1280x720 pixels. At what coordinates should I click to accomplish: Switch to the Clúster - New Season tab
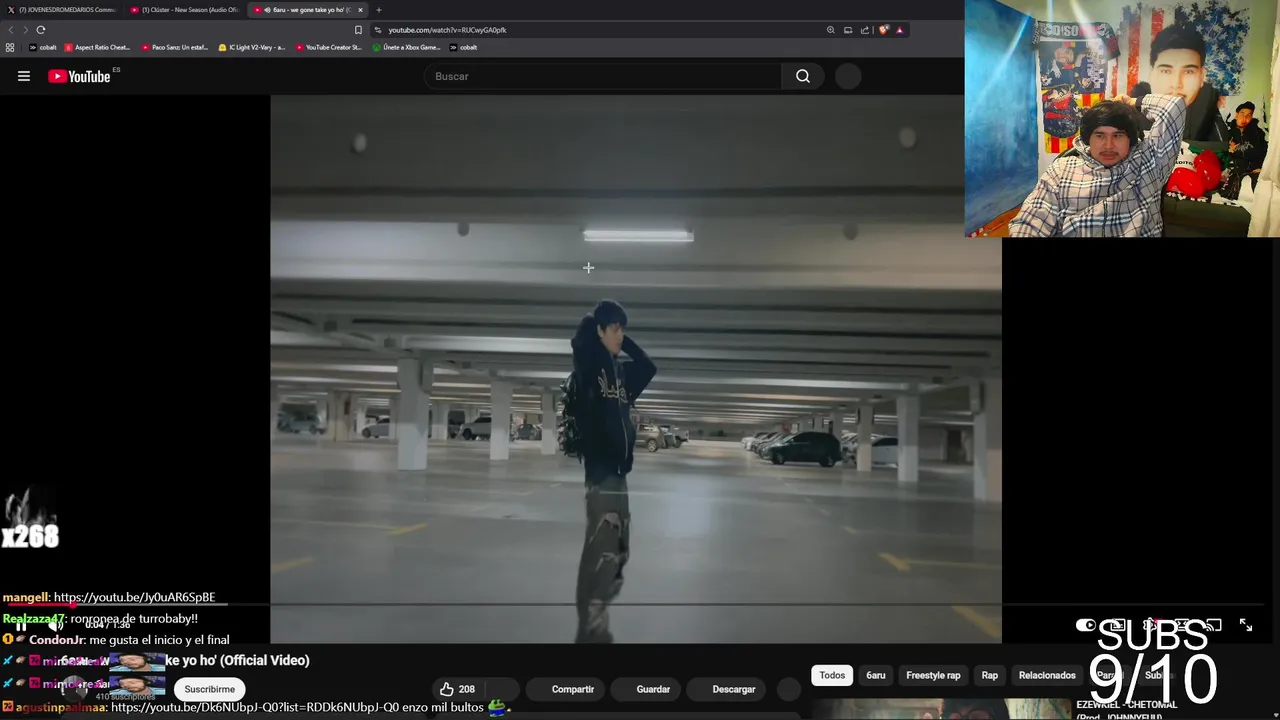(186, 10)
